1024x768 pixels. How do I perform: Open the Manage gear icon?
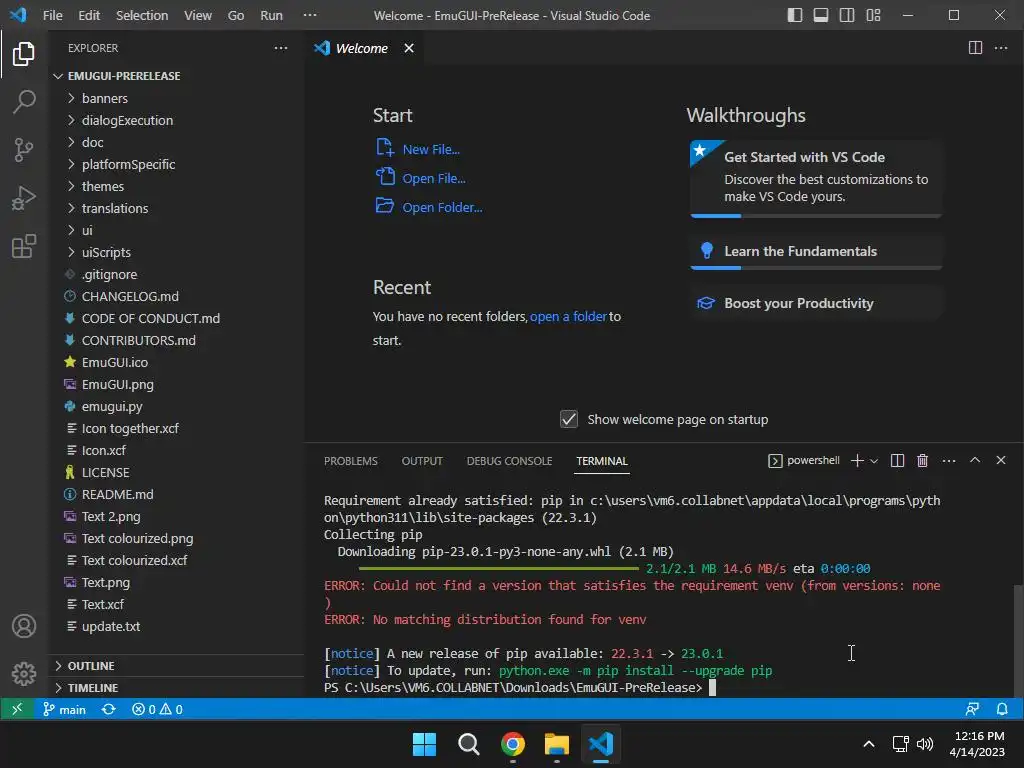24,673
